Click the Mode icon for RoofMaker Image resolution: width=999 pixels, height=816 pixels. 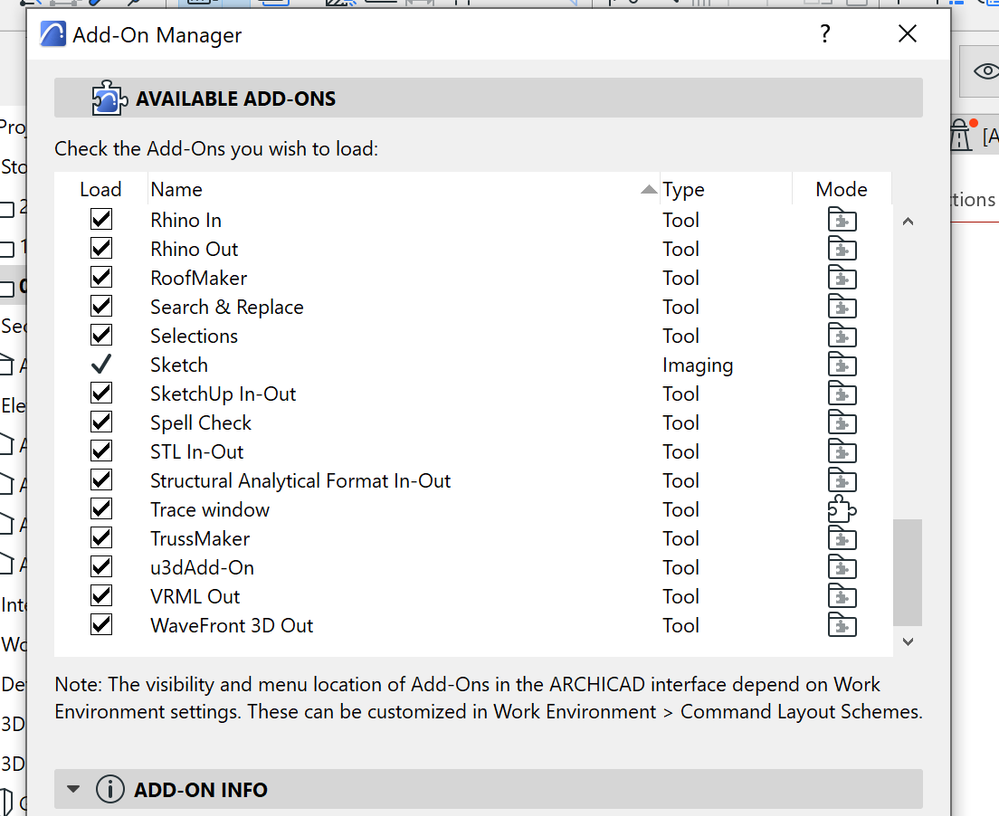click(x=842, y=277)
